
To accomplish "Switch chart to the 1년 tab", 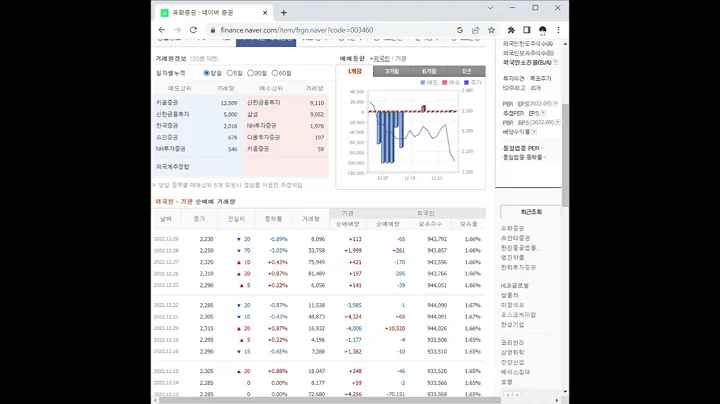I will (467, 71).
